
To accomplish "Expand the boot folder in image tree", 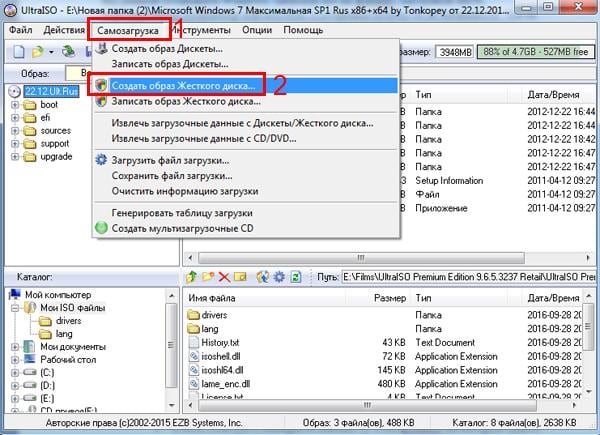I will tap(13, 103).
